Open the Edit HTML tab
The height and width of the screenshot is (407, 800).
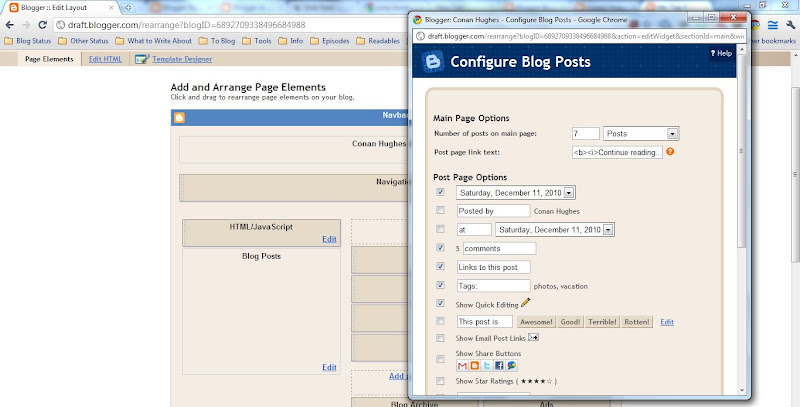105,59
